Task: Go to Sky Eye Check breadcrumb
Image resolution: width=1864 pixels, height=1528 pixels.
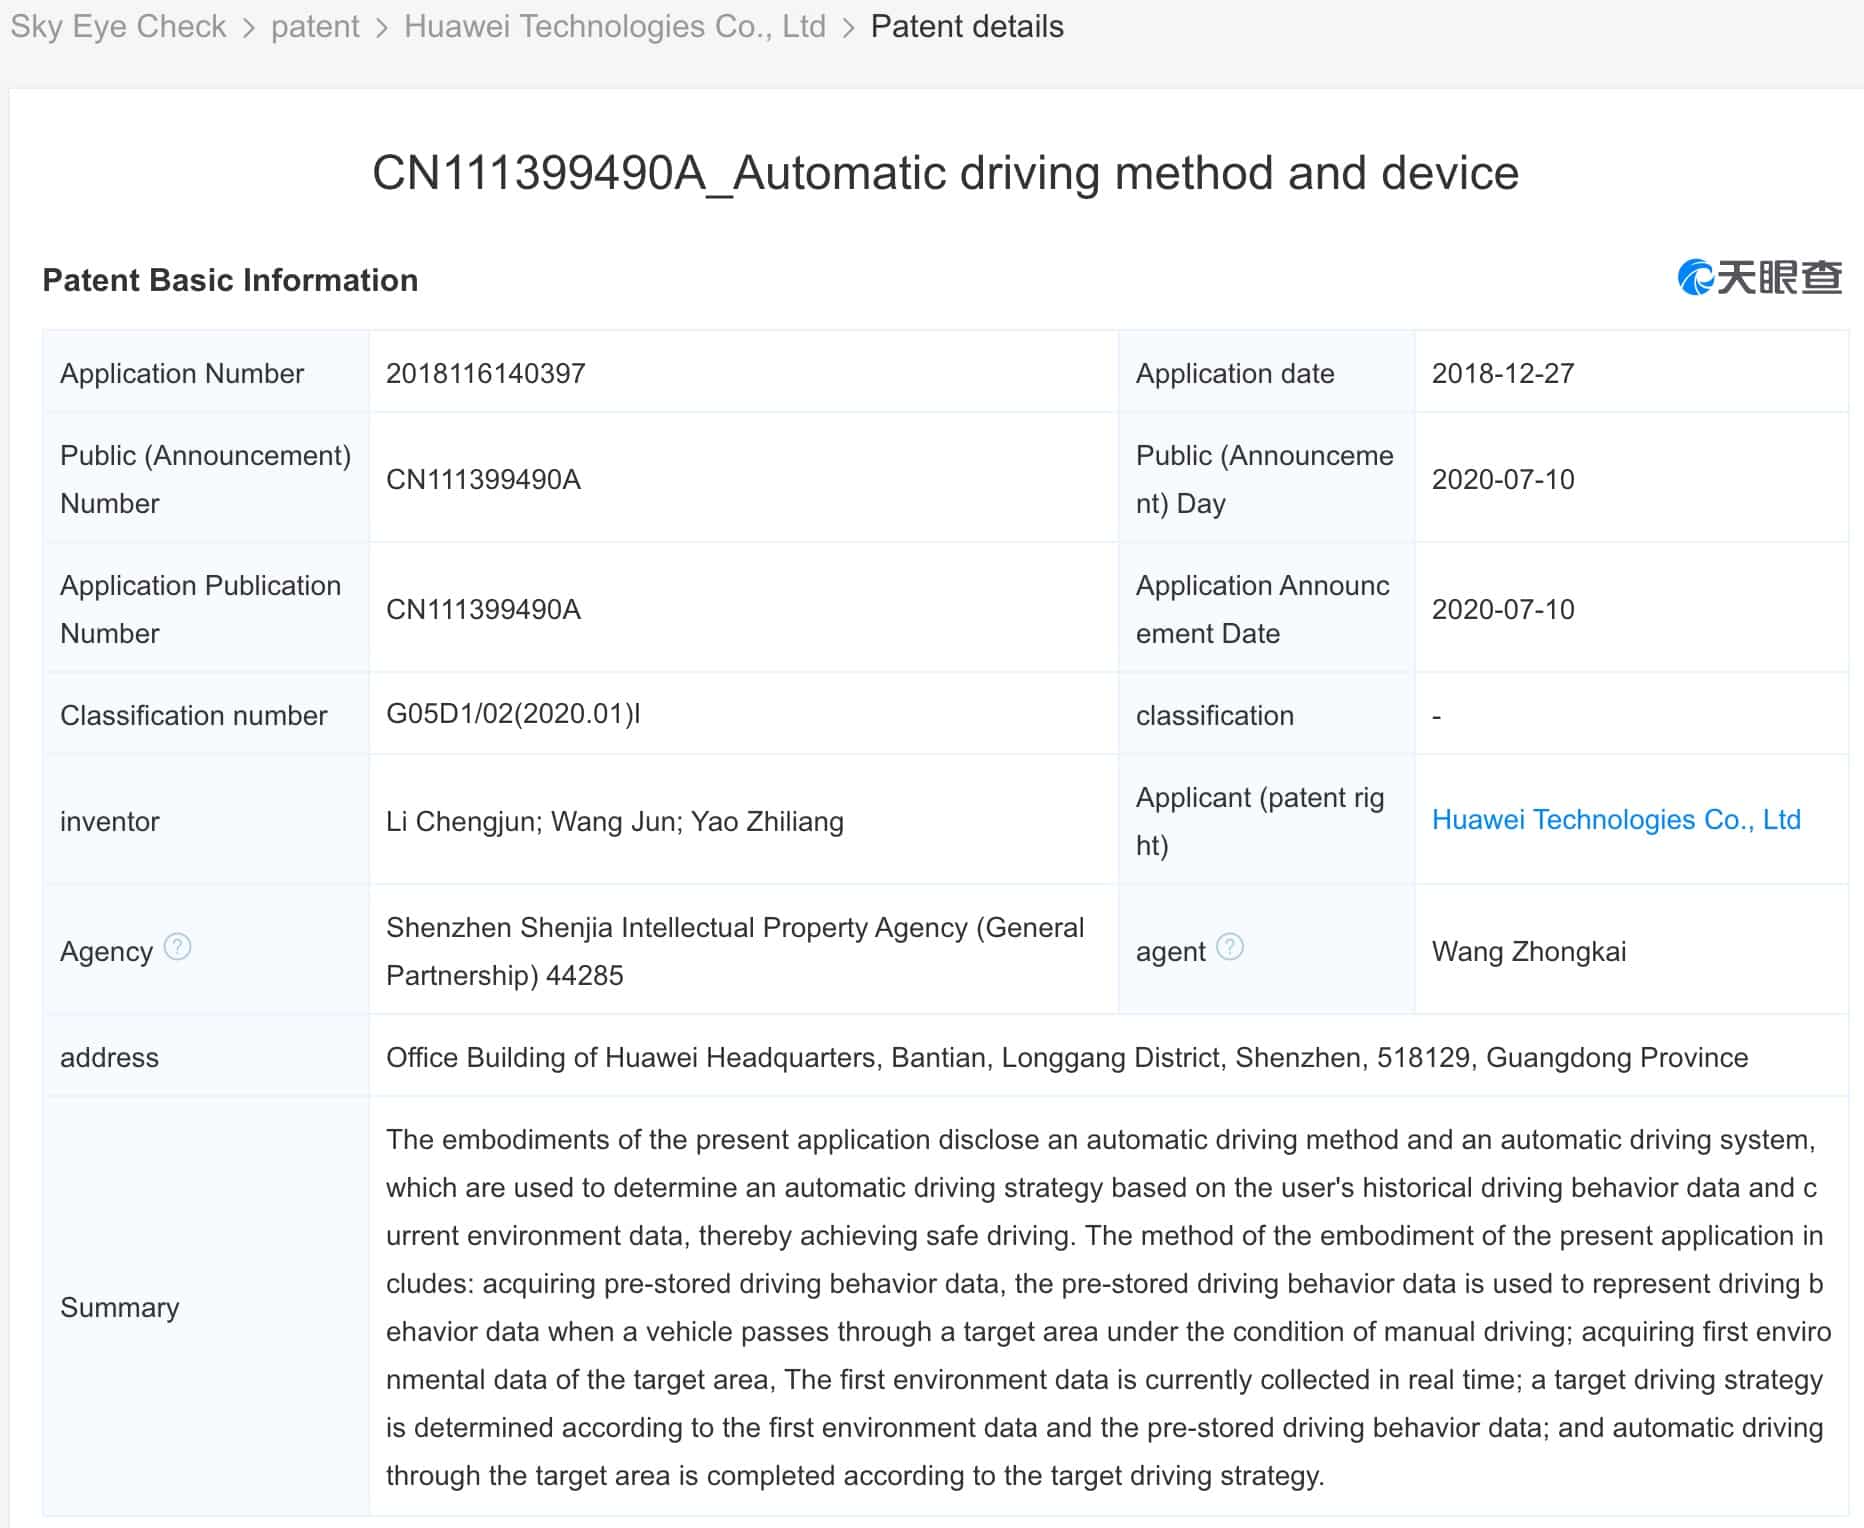Action: pos(118,26)
